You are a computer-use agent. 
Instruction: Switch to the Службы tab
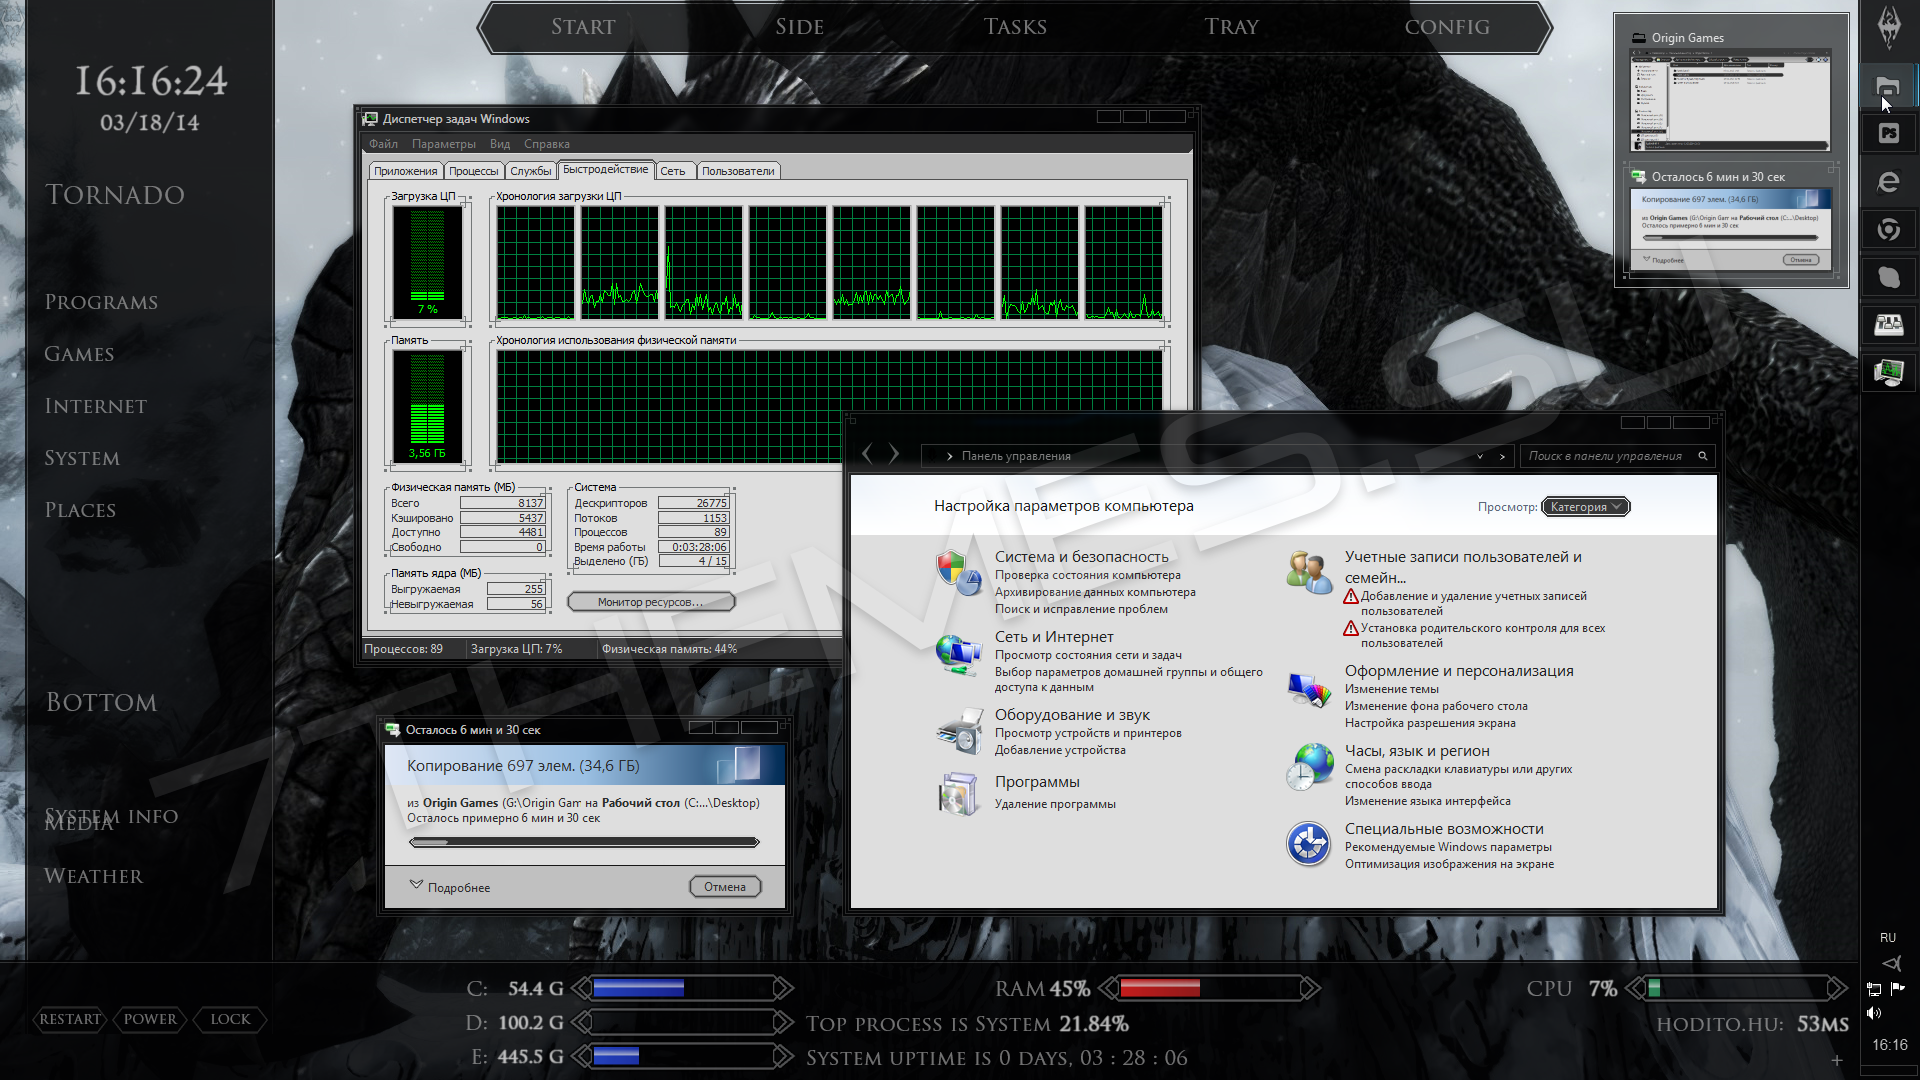[531, 171]
